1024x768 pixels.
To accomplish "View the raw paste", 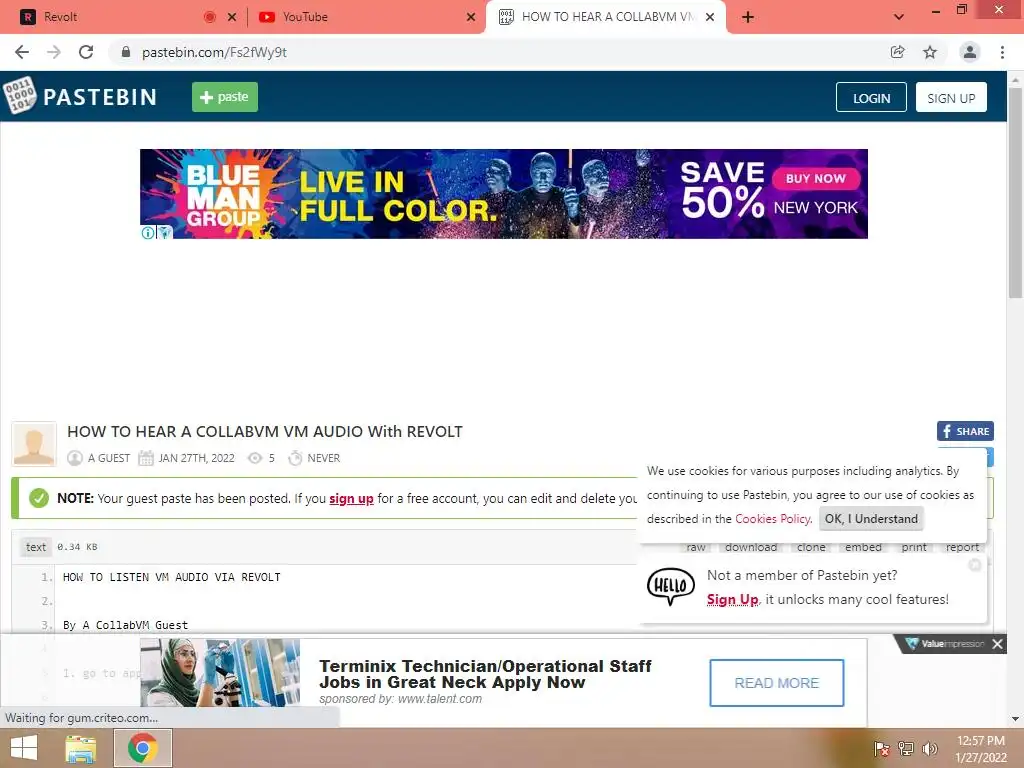I will click(x=696, y=547).
